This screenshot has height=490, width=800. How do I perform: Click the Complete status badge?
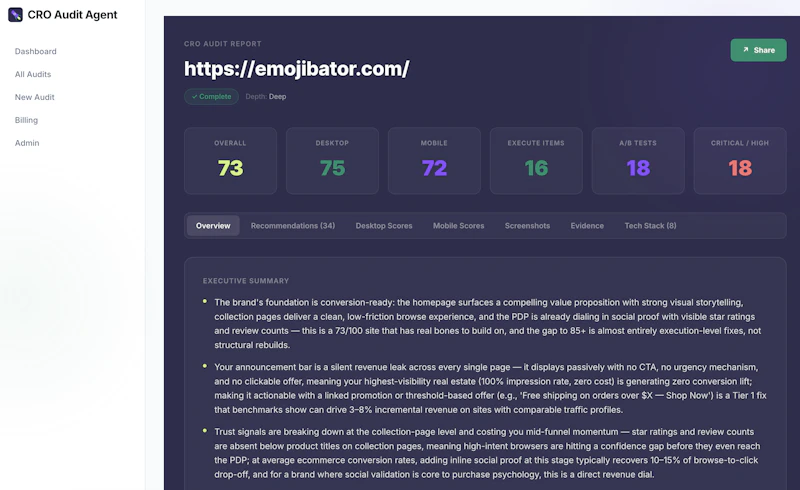tap(211, 96)
